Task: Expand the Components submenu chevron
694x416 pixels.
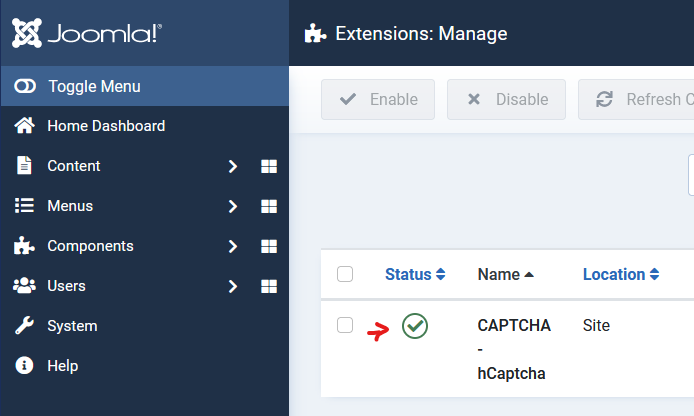Action: coord(233,246)
